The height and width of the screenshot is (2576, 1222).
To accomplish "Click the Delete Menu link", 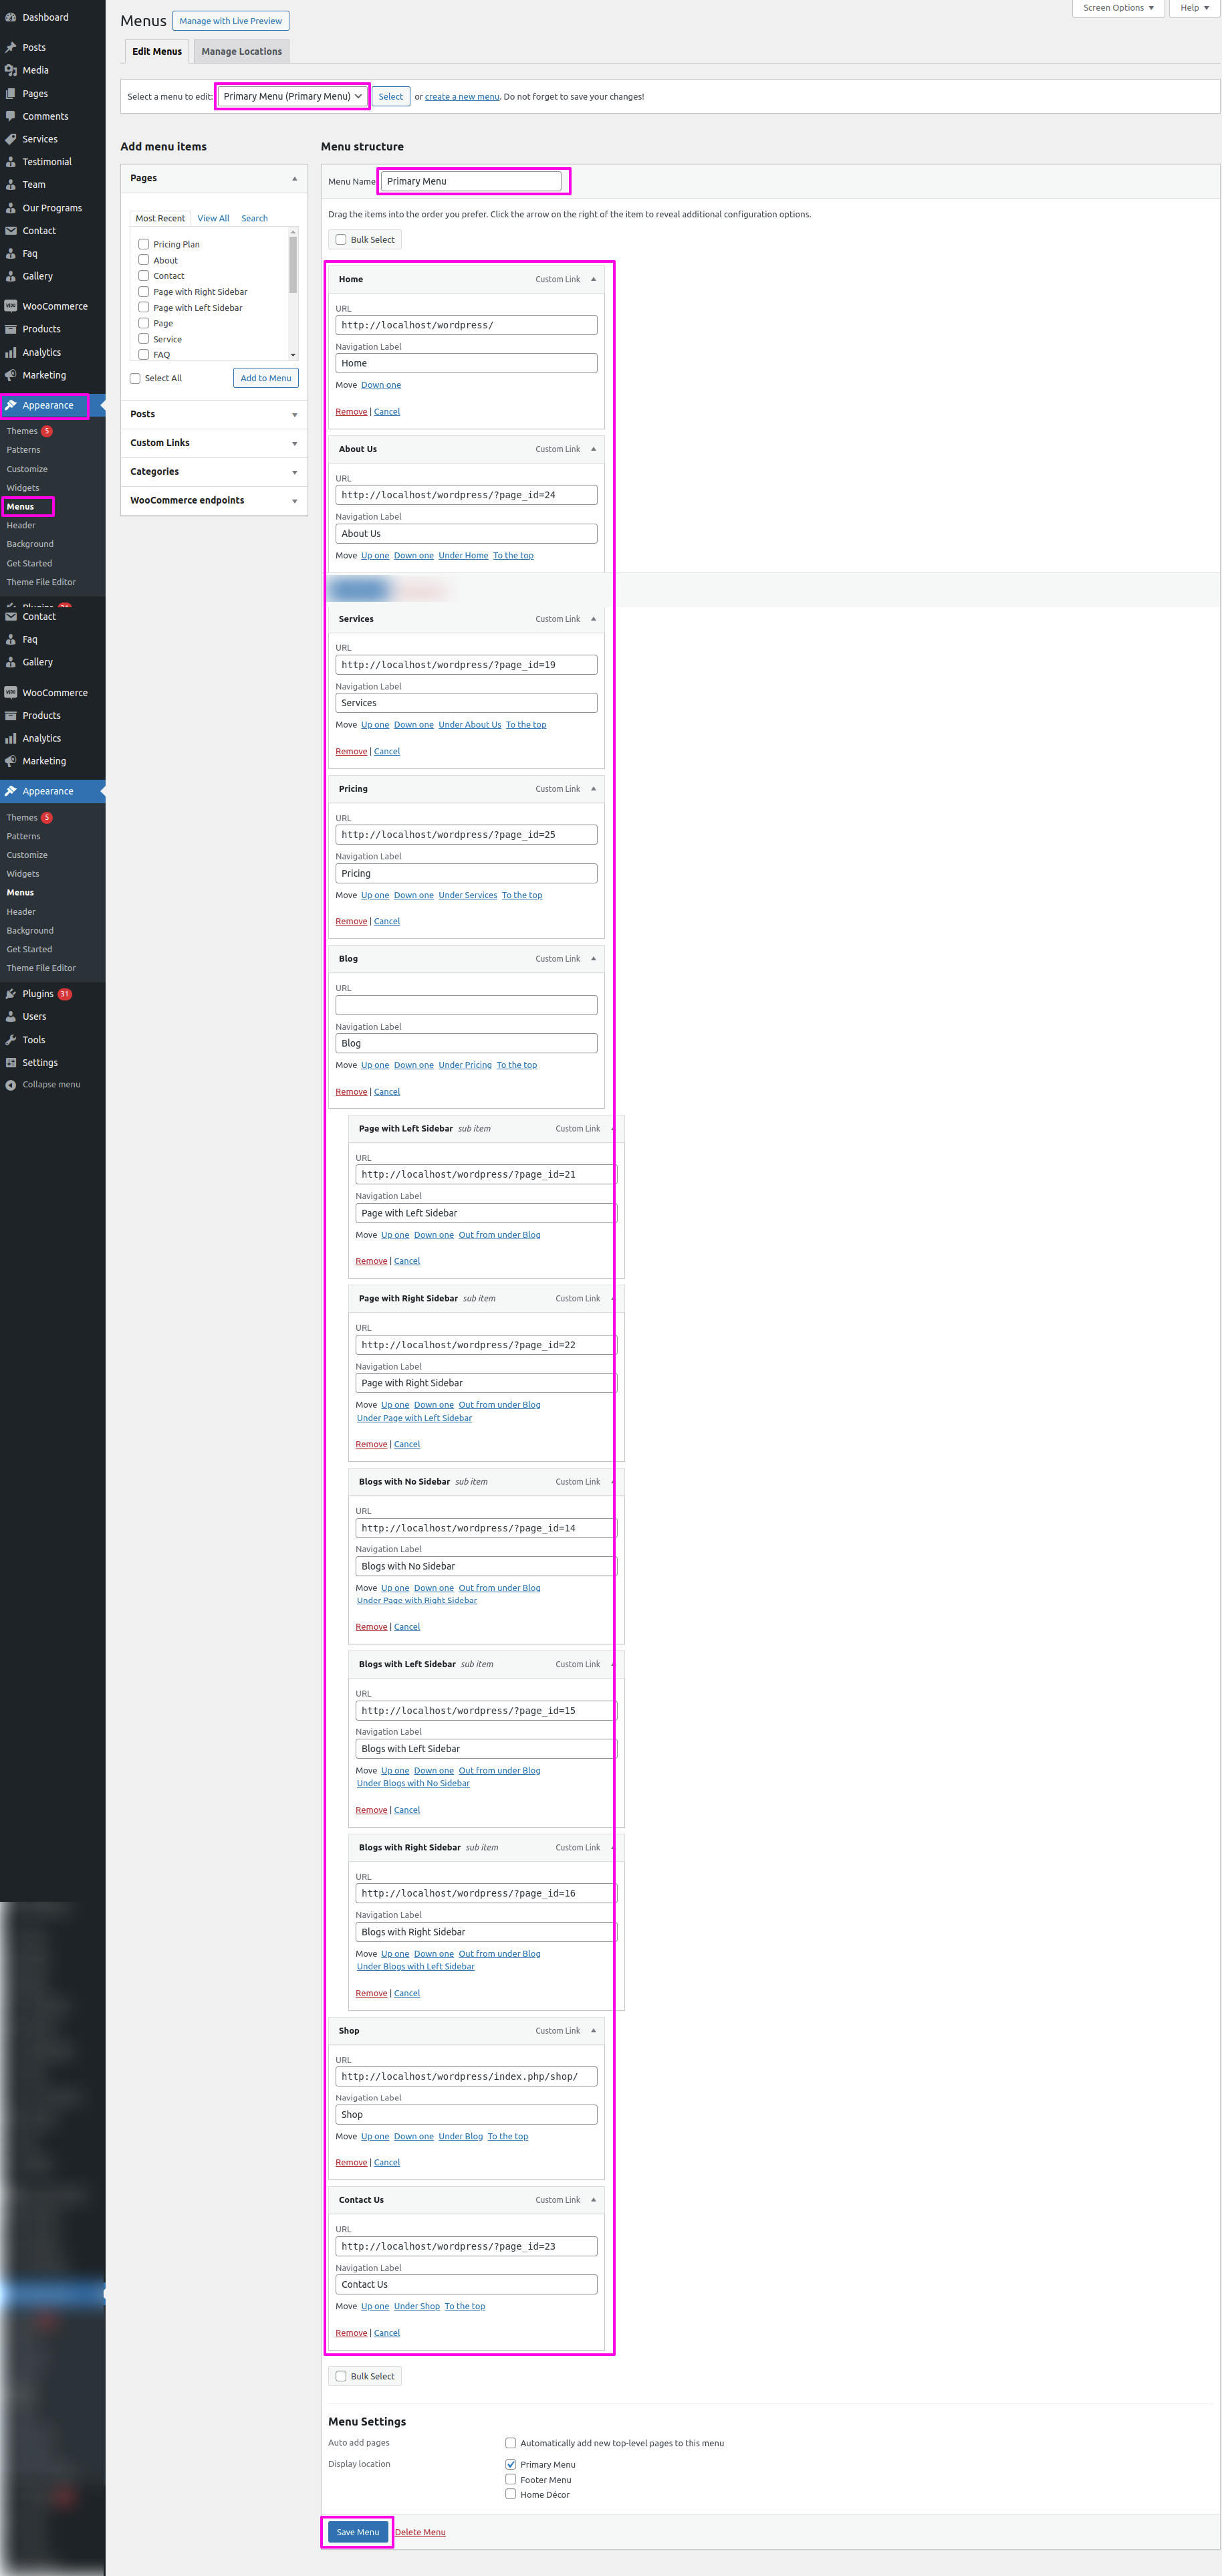I will click(420, 2532).
